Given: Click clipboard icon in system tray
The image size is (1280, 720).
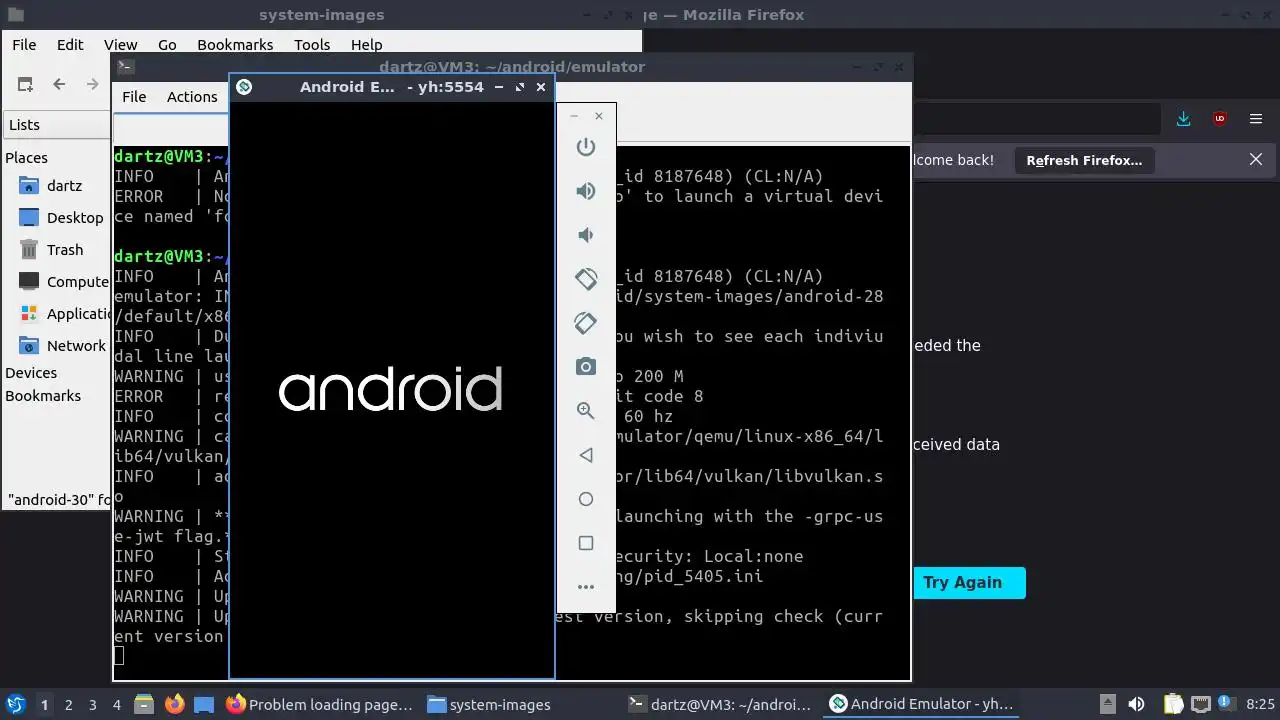Looking at the screenshot, I should coord(1173,705).
